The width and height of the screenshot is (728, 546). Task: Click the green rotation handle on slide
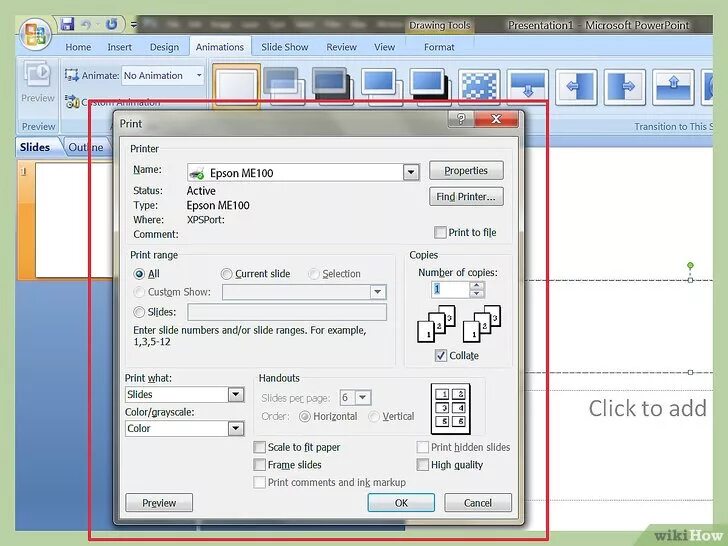690,266
